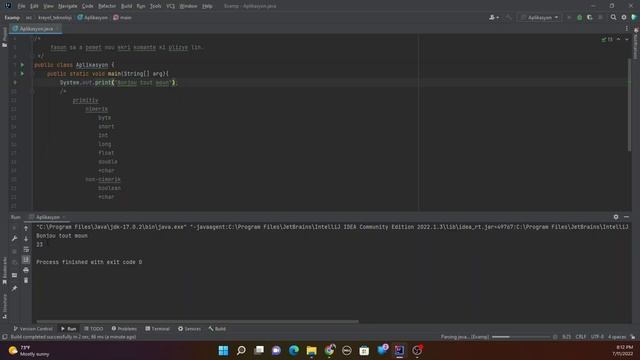Click the status bar parsing progress bar
Viewport: 640px width, 360px height.
pos(520,337)
